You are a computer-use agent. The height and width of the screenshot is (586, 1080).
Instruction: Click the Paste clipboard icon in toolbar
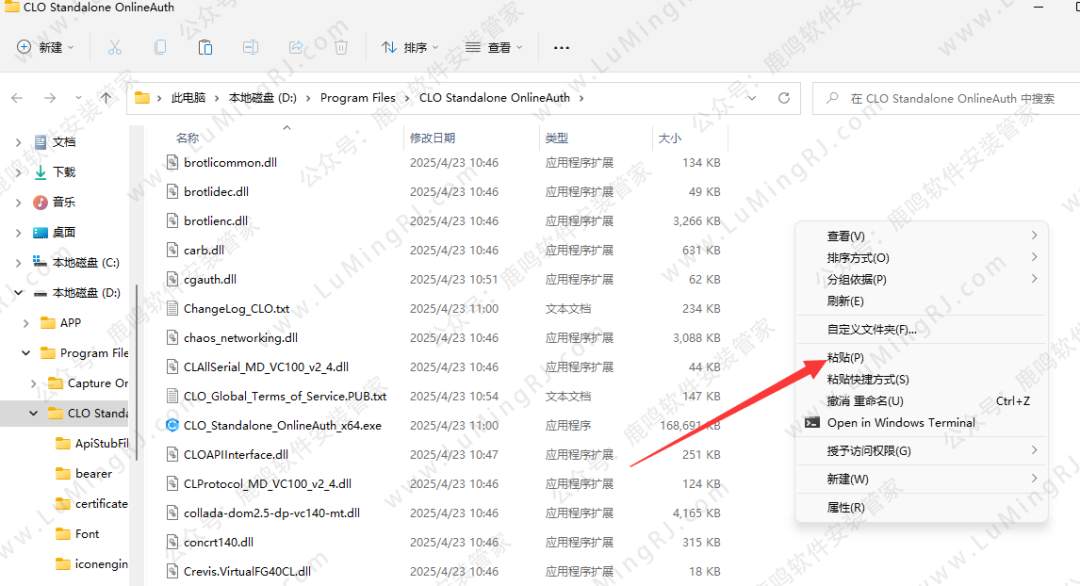[205, 47]
